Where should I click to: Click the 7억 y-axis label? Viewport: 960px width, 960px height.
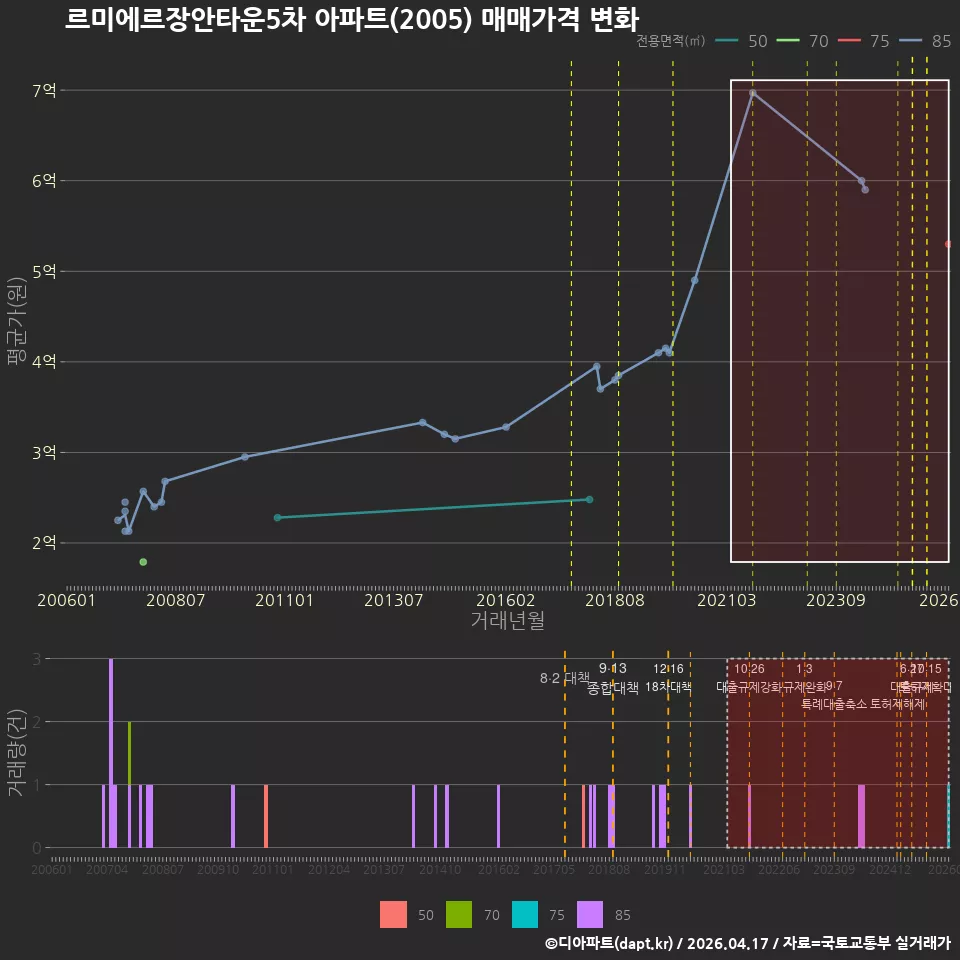click(44, 91)
